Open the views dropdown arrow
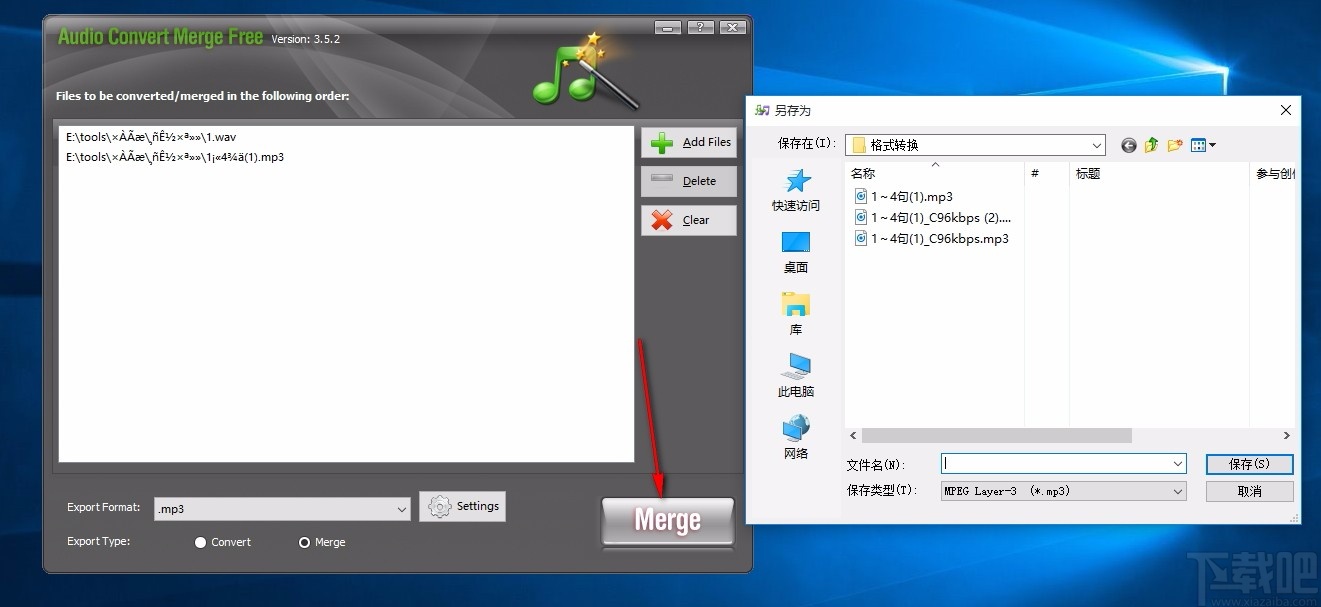Viewport: 1321px width, 607px height. (x=1213, y=145)
